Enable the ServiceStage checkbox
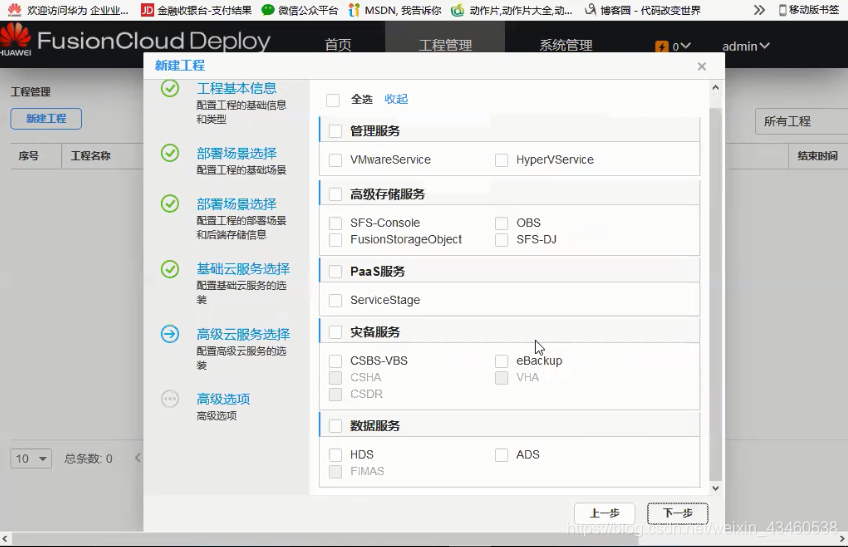This screenshot has height=547, width=848. coord(335,300)
